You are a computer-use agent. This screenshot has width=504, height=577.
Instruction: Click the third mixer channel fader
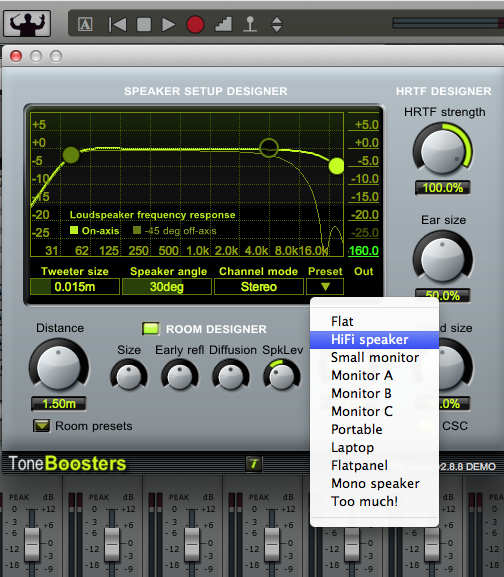coord(192,544)
